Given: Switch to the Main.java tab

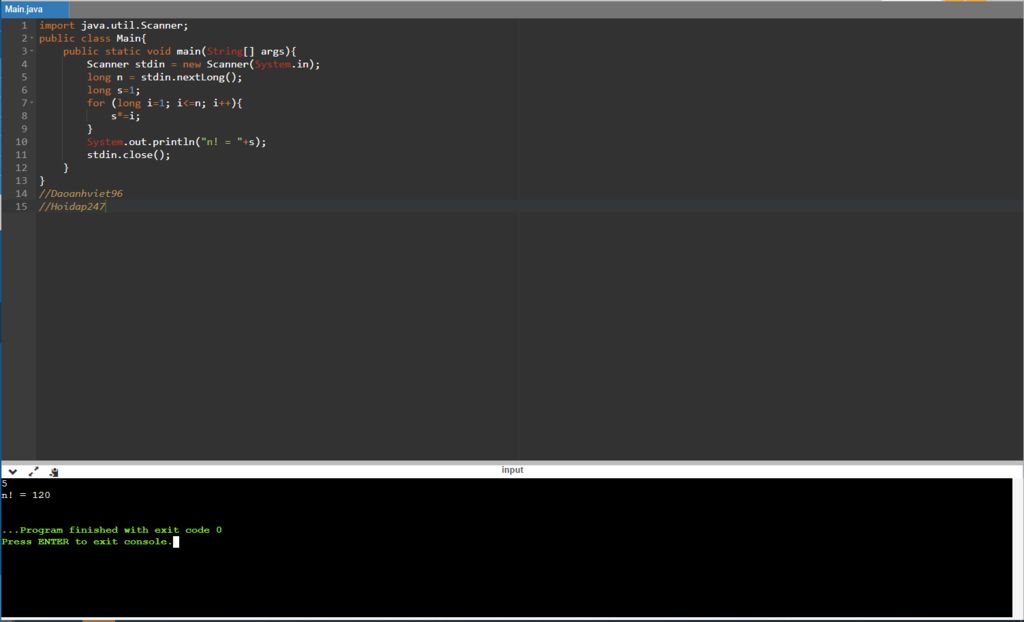Looking at the screenshot, I should [x=34, y=9].
